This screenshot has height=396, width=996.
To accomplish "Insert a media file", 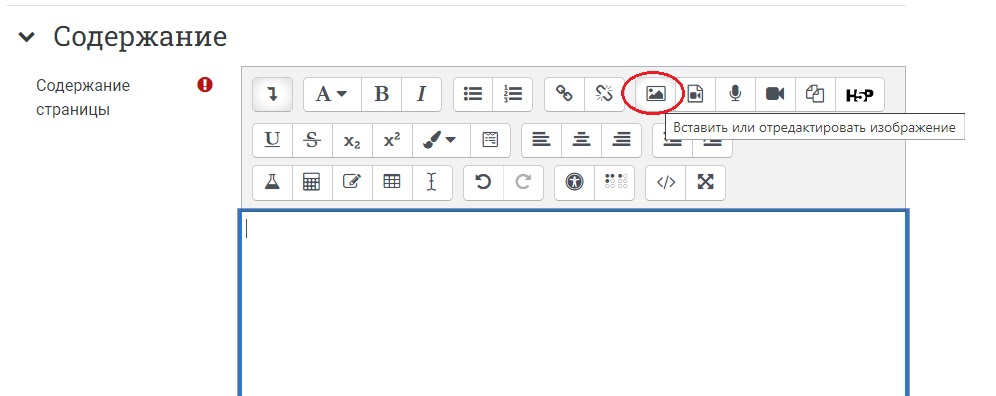I will click(696, 94).
